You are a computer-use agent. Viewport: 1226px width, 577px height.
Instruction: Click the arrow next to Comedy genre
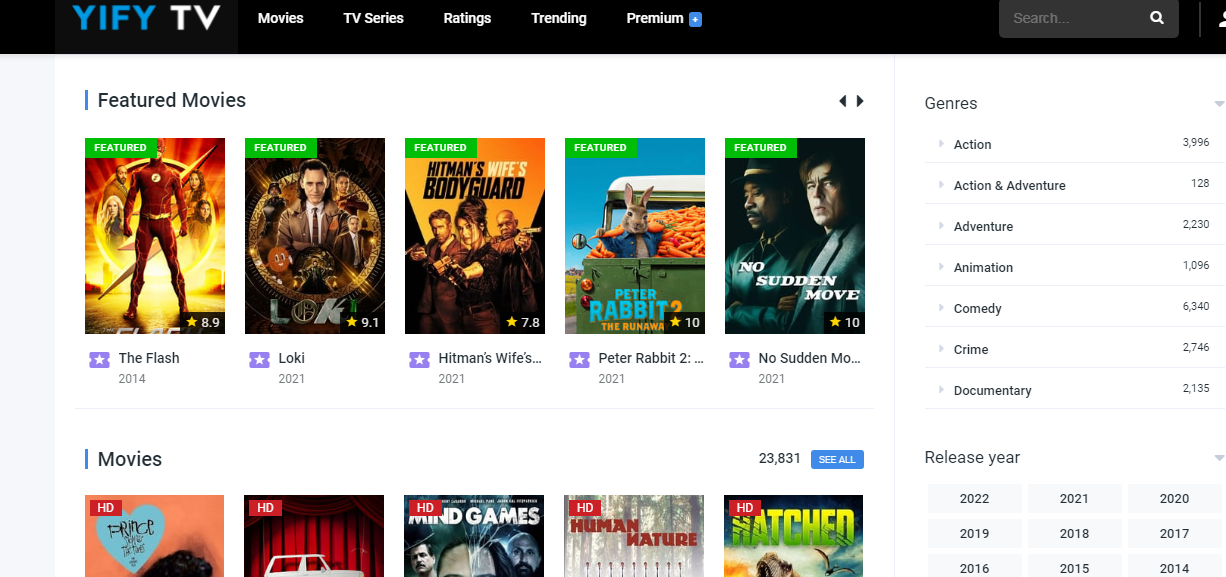[x=941, y=308]
